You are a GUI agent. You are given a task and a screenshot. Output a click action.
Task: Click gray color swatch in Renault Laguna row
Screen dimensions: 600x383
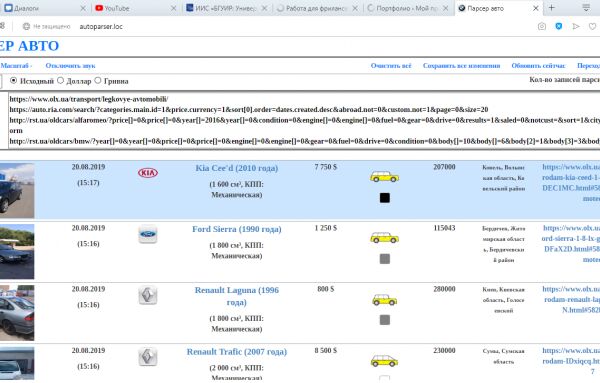pos(385,320)
